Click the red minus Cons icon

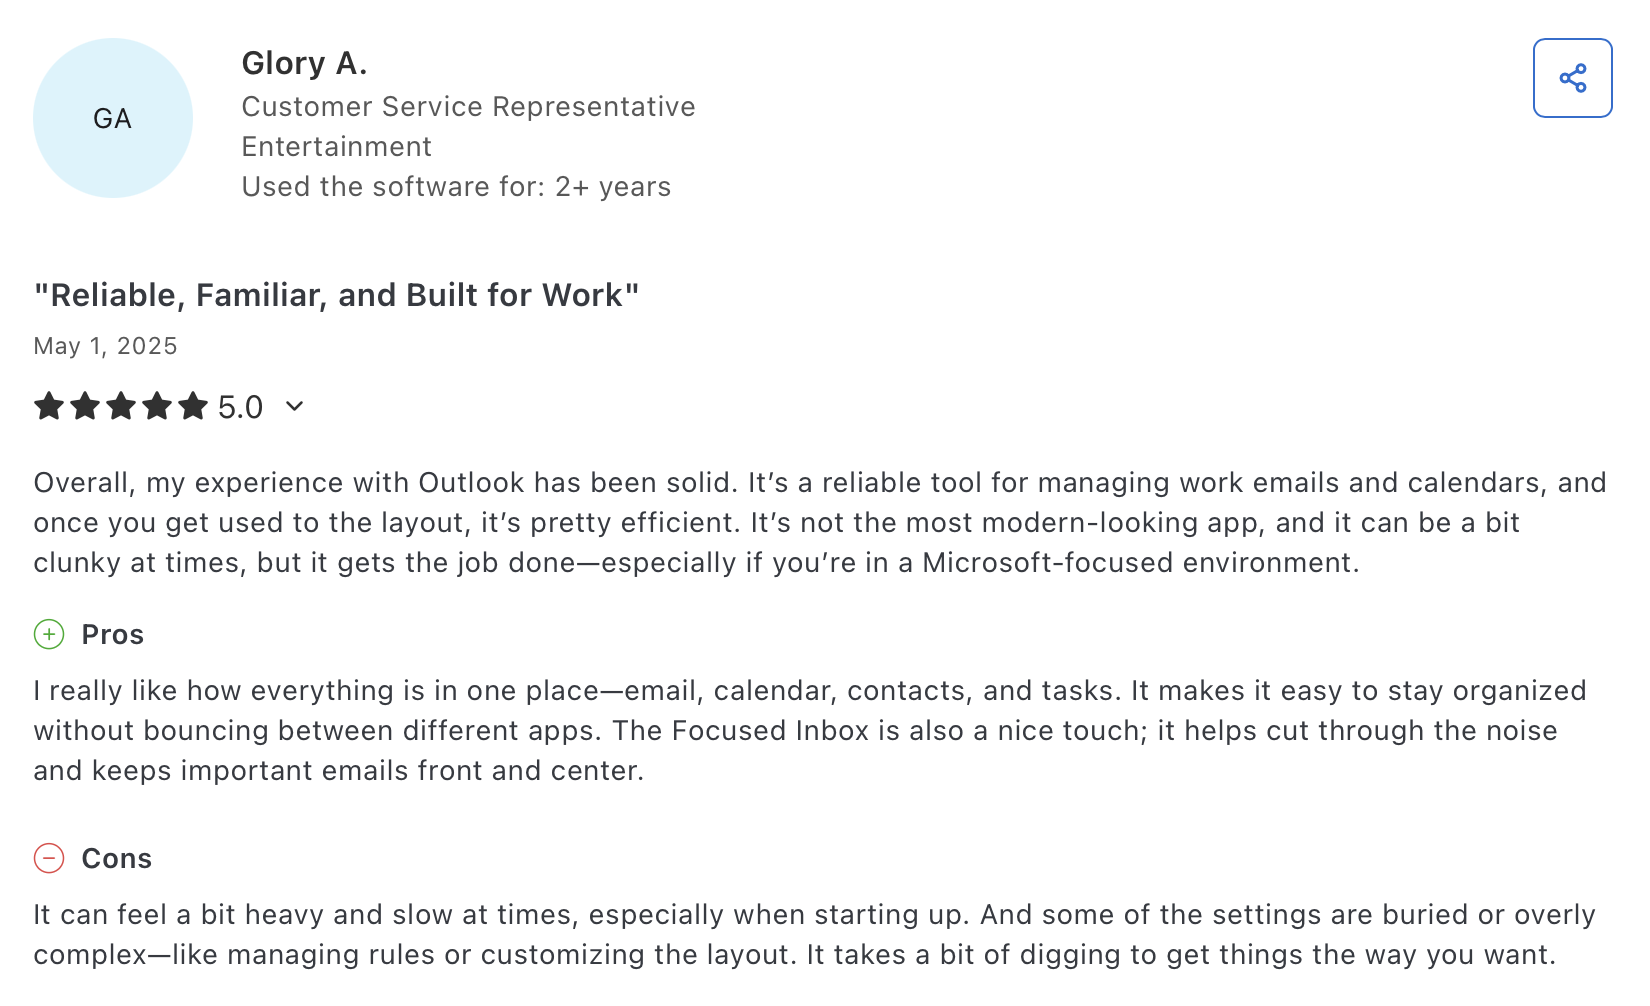click(x=49, y=858)
